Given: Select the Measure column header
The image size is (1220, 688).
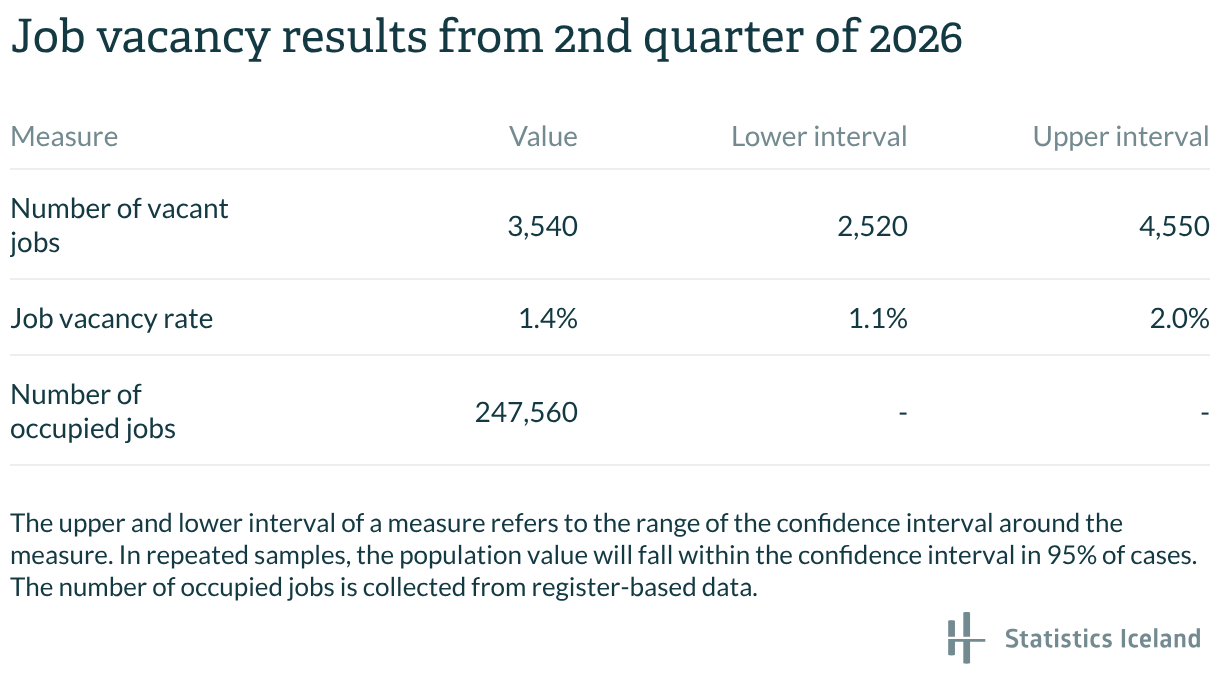Looking at the screenshot, I should [x=64, y=136].
